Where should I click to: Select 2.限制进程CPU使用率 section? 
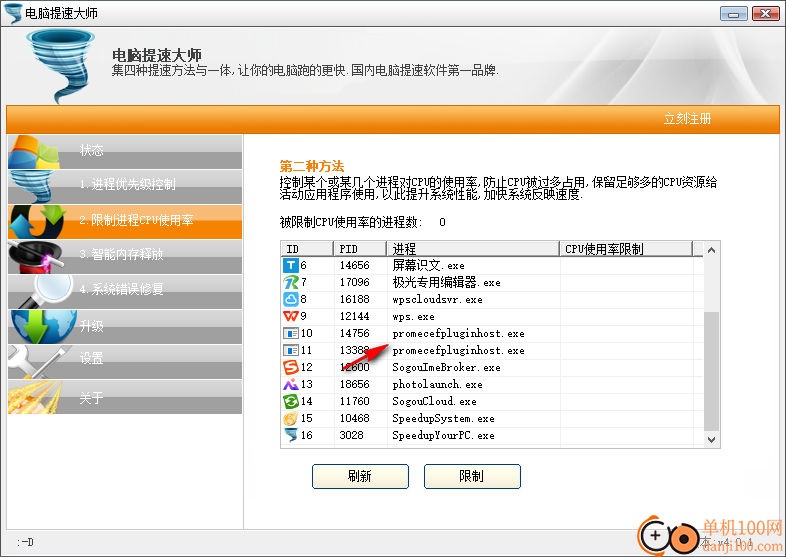125,222
